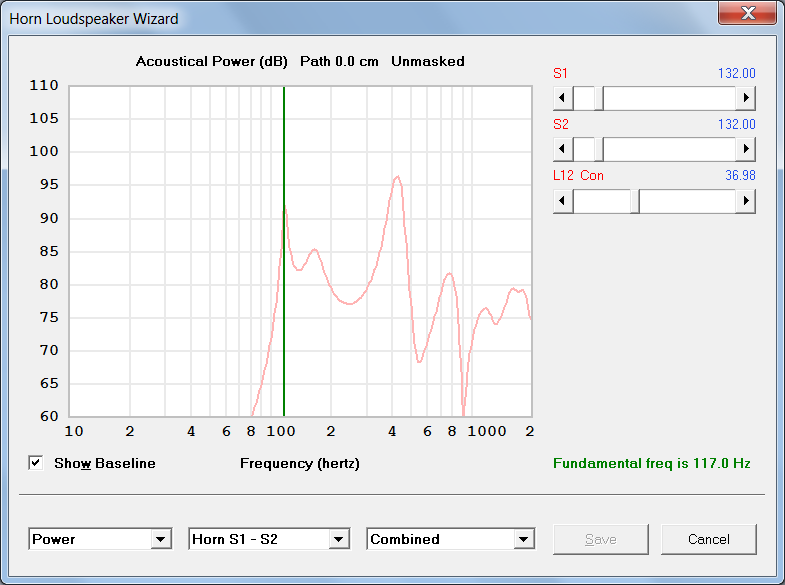Click the L12 Con slider thumb
Screen dimensions: 785x585
tap(635, 201)
